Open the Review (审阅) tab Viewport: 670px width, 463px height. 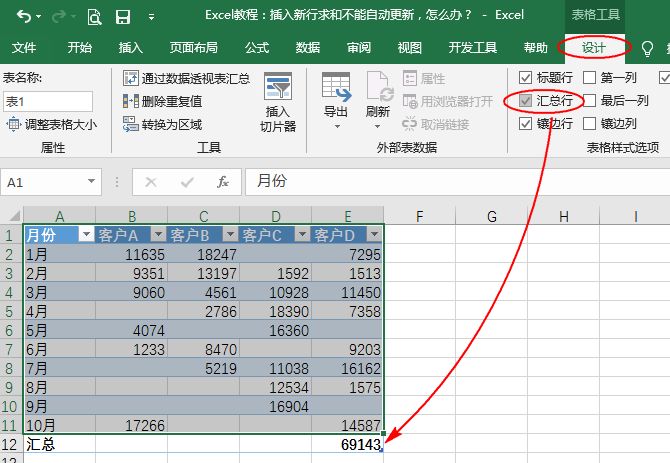[359, 47]
